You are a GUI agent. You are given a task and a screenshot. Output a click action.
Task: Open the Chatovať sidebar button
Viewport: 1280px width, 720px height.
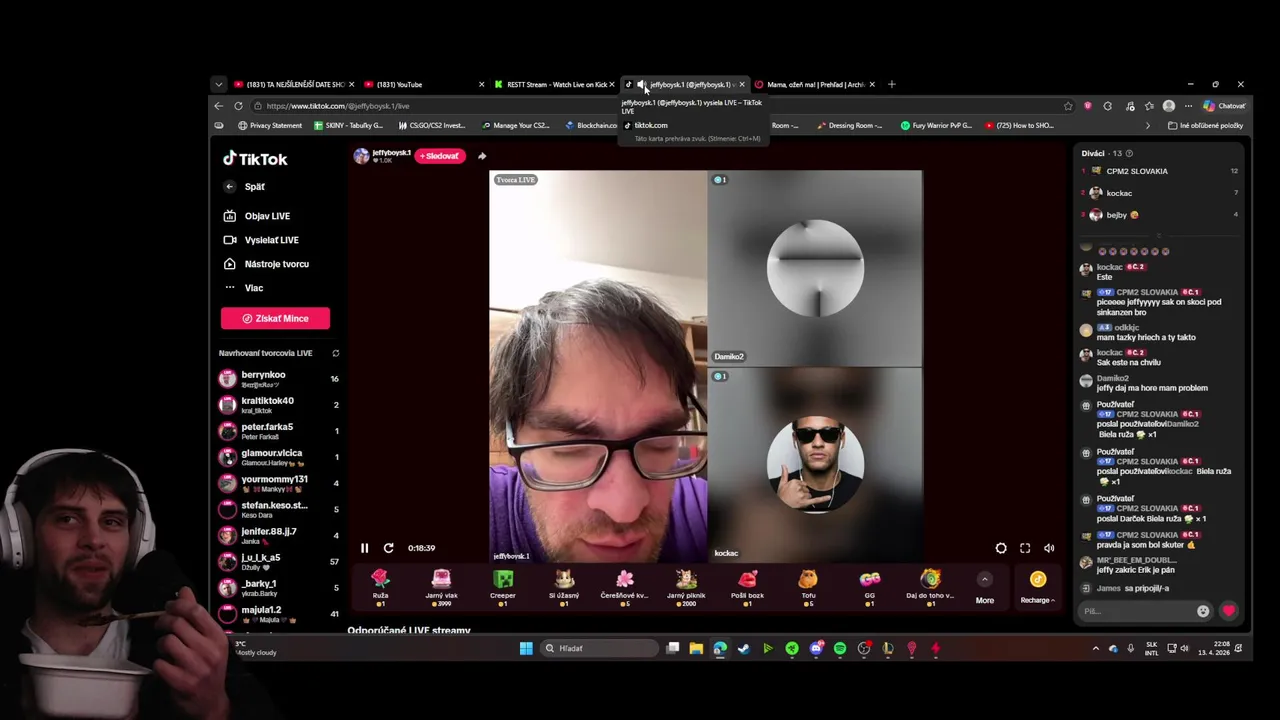click(1225, 106)
